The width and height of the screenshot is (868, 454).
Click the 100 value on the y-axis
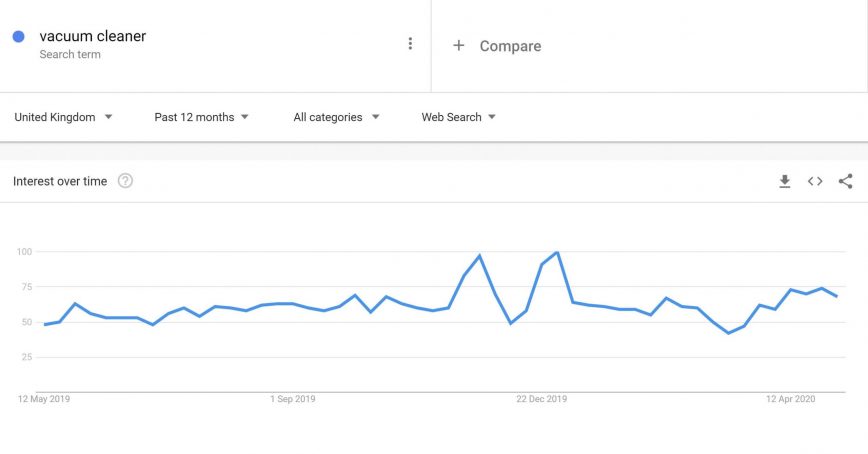pyautogui.click(x=24, y=252)
